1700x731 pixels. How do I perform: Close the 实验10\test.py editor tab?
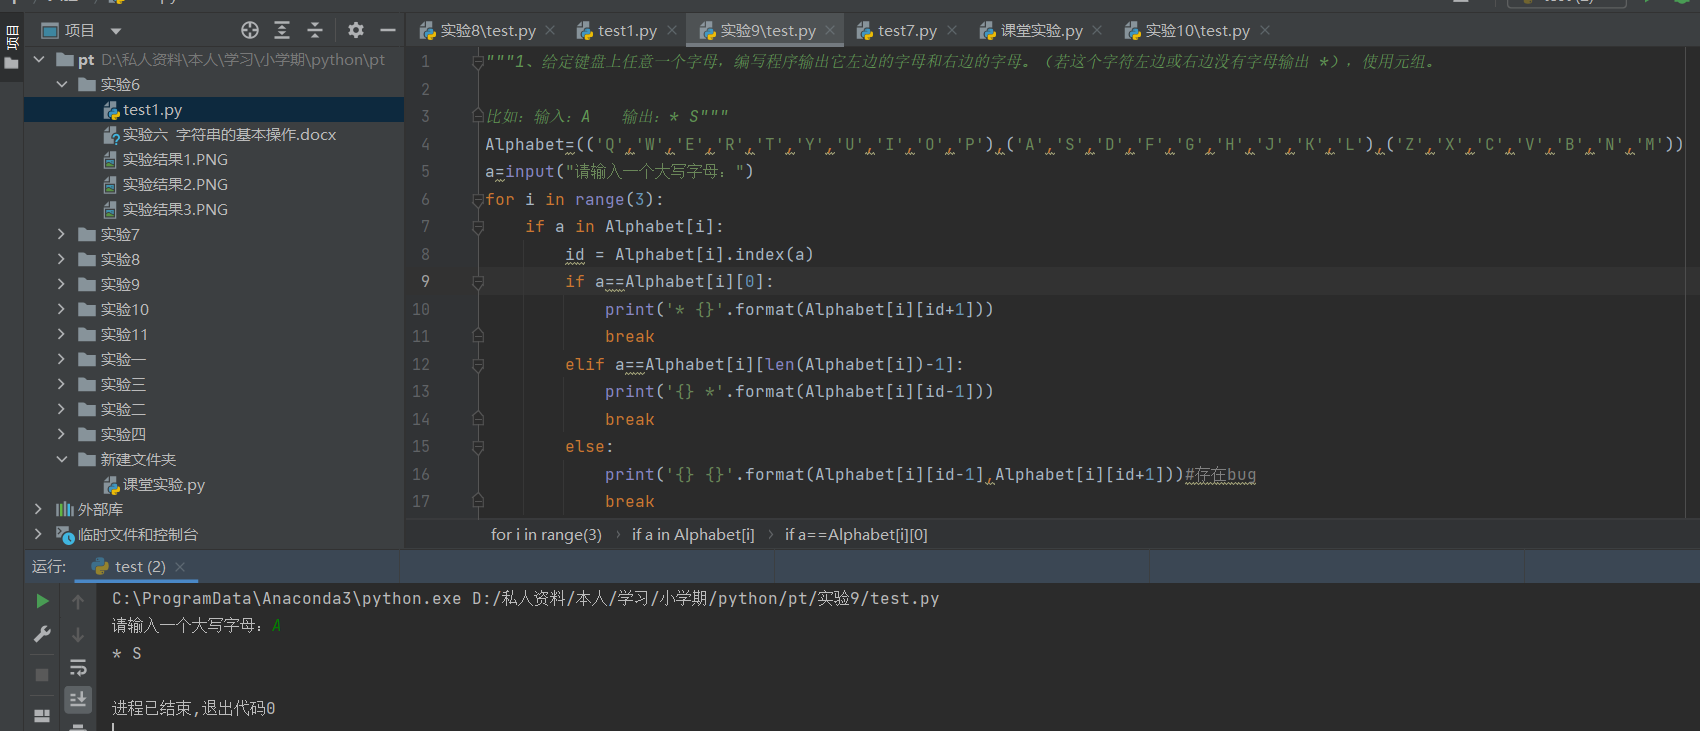1265,30
